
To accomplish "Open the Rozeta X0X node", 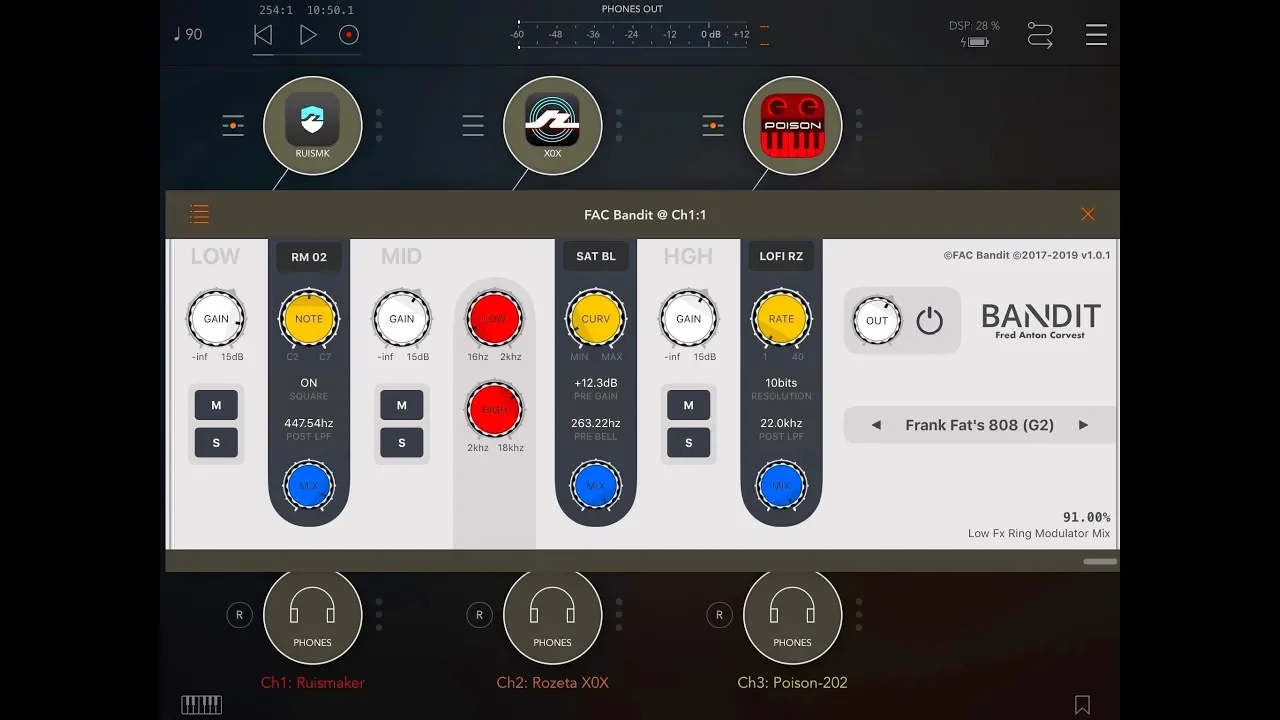I will [x=552, y=125].
